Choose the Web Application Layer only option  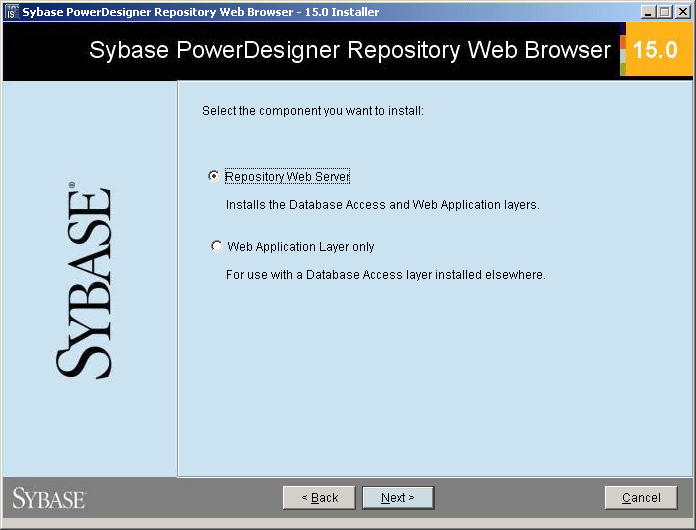tap(217, 246)
